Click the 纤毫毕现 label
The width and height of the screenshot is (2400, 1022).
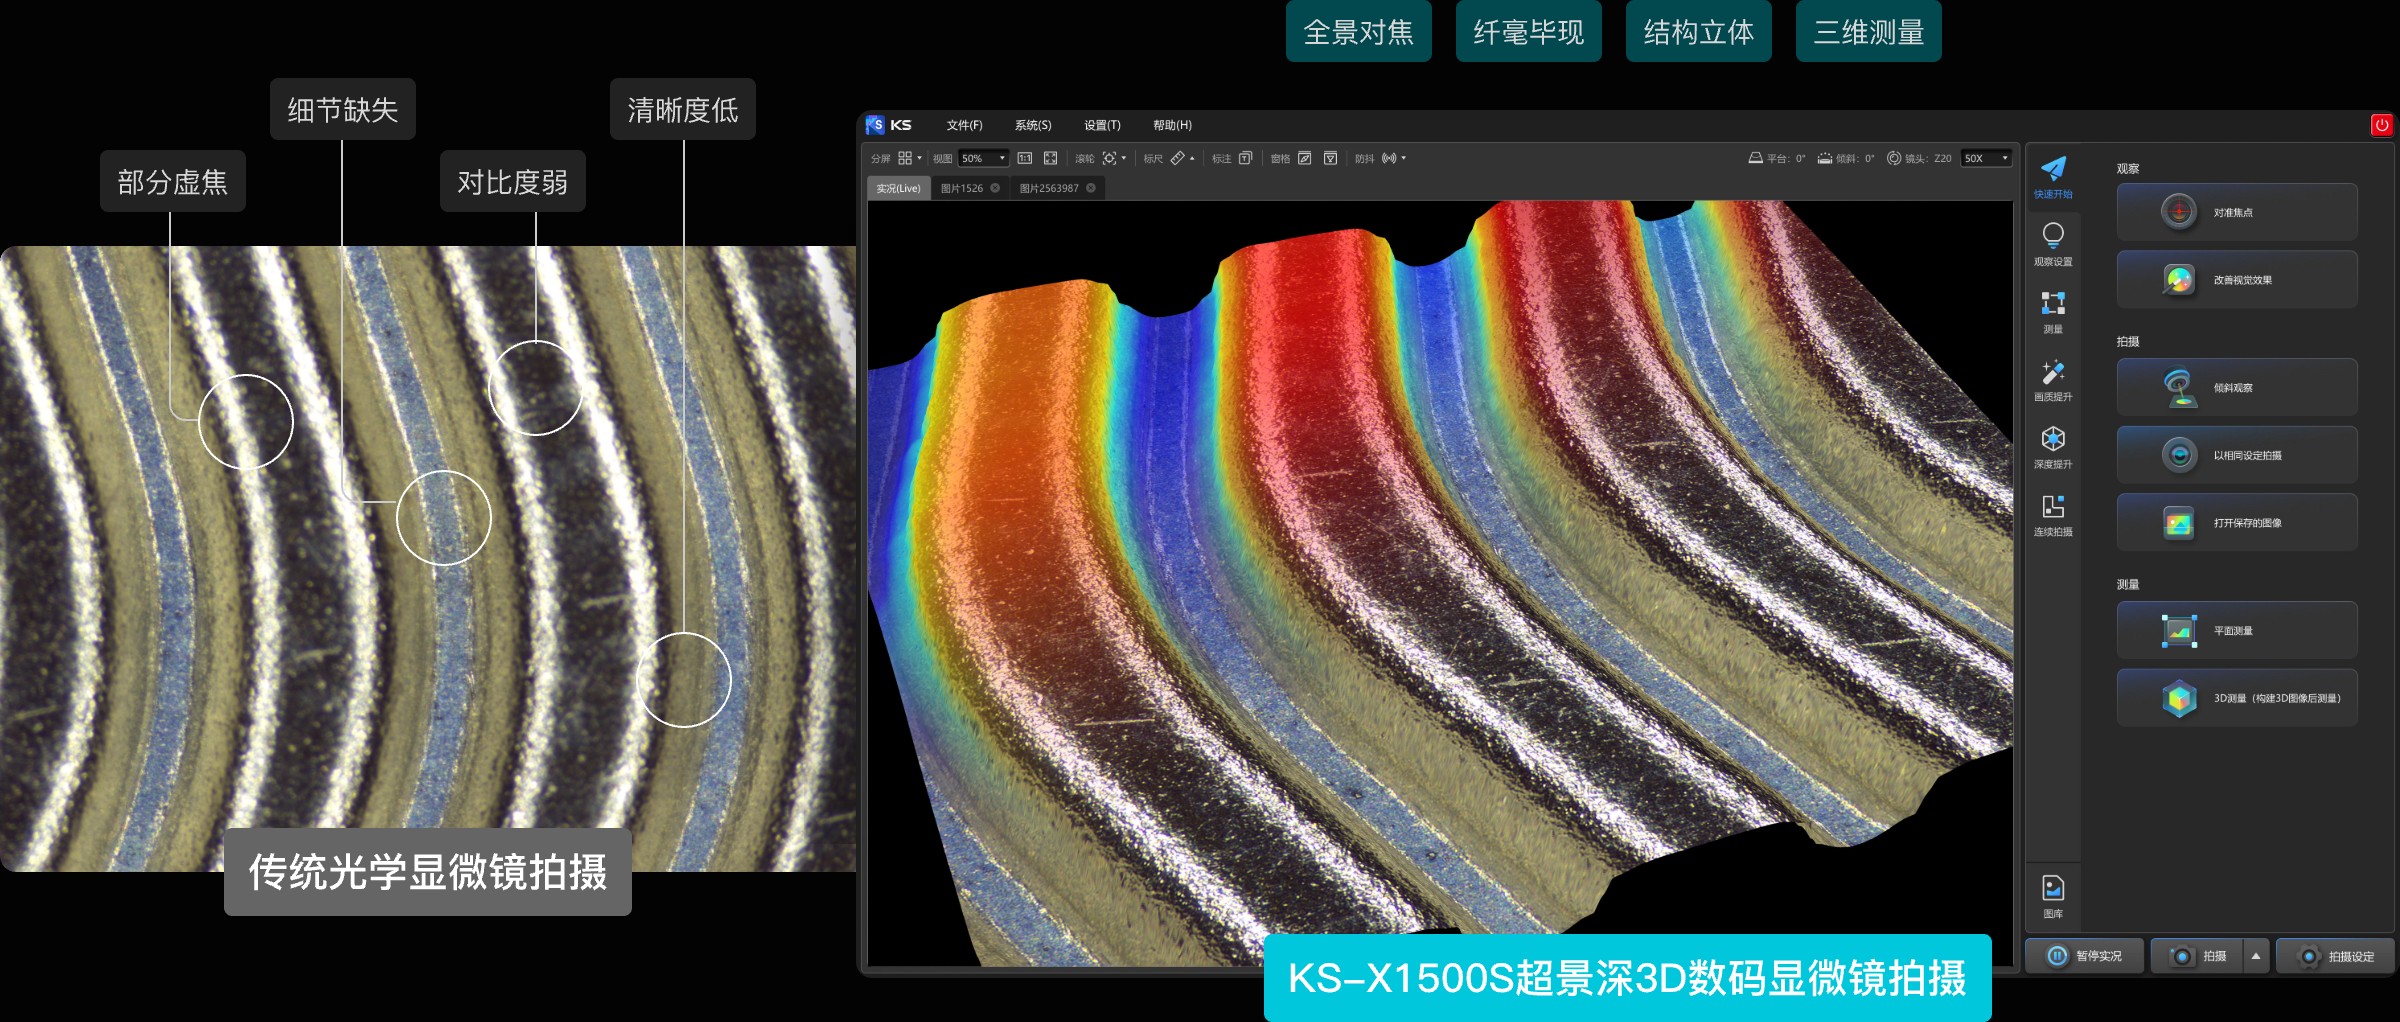pos(1528,32)
